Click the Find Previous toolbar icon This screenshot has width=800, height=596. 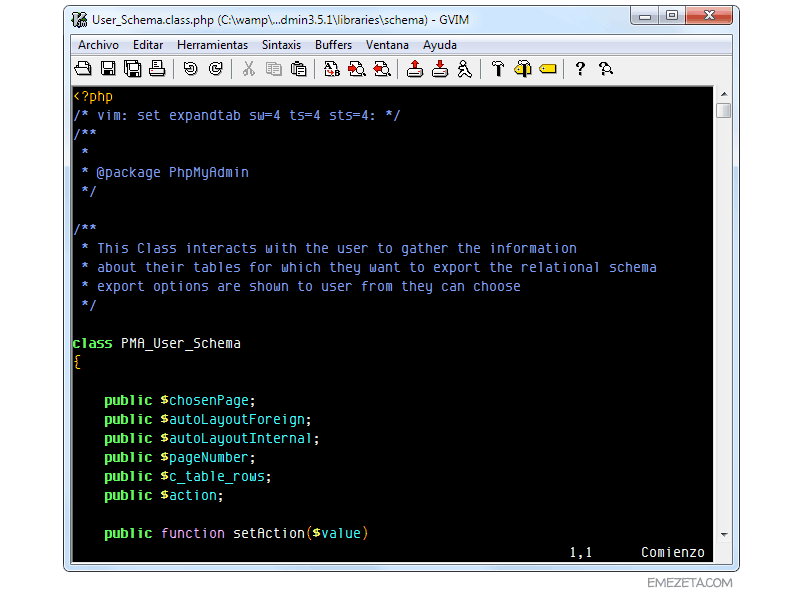point(382,68)
